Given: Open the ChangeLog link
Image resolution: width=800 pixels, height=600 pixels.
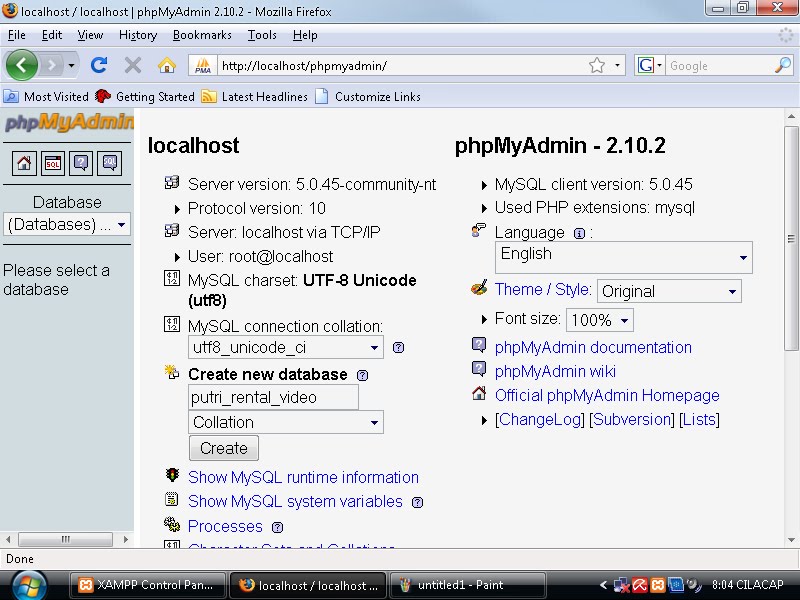Looking at the screenshot, I should coord(540,419).
